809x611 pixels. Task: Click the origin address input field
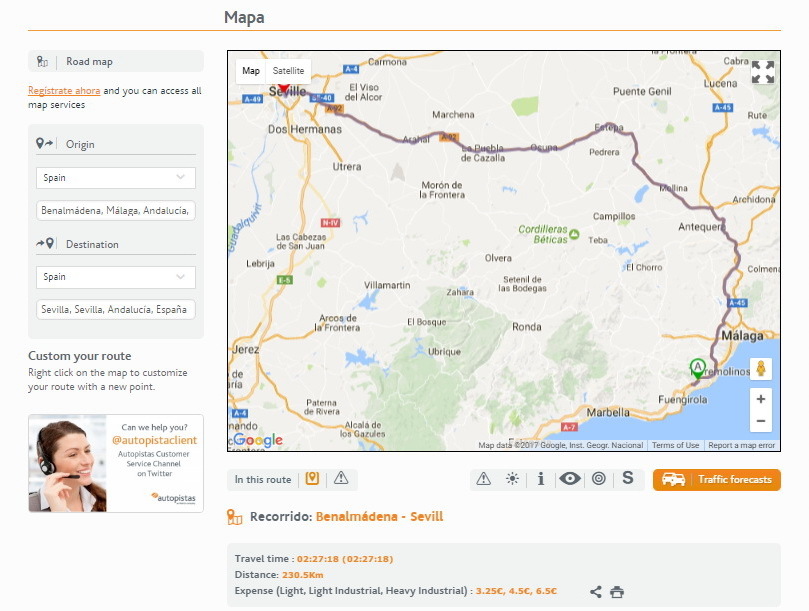[x=116, y=211]
